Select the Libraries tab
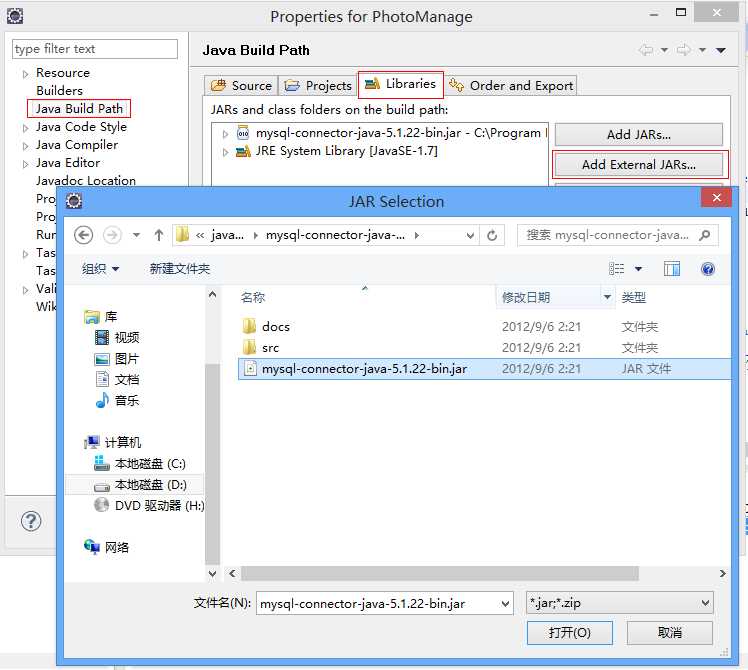Viewport: 748px width, 670px height. (x=400, y=84)
